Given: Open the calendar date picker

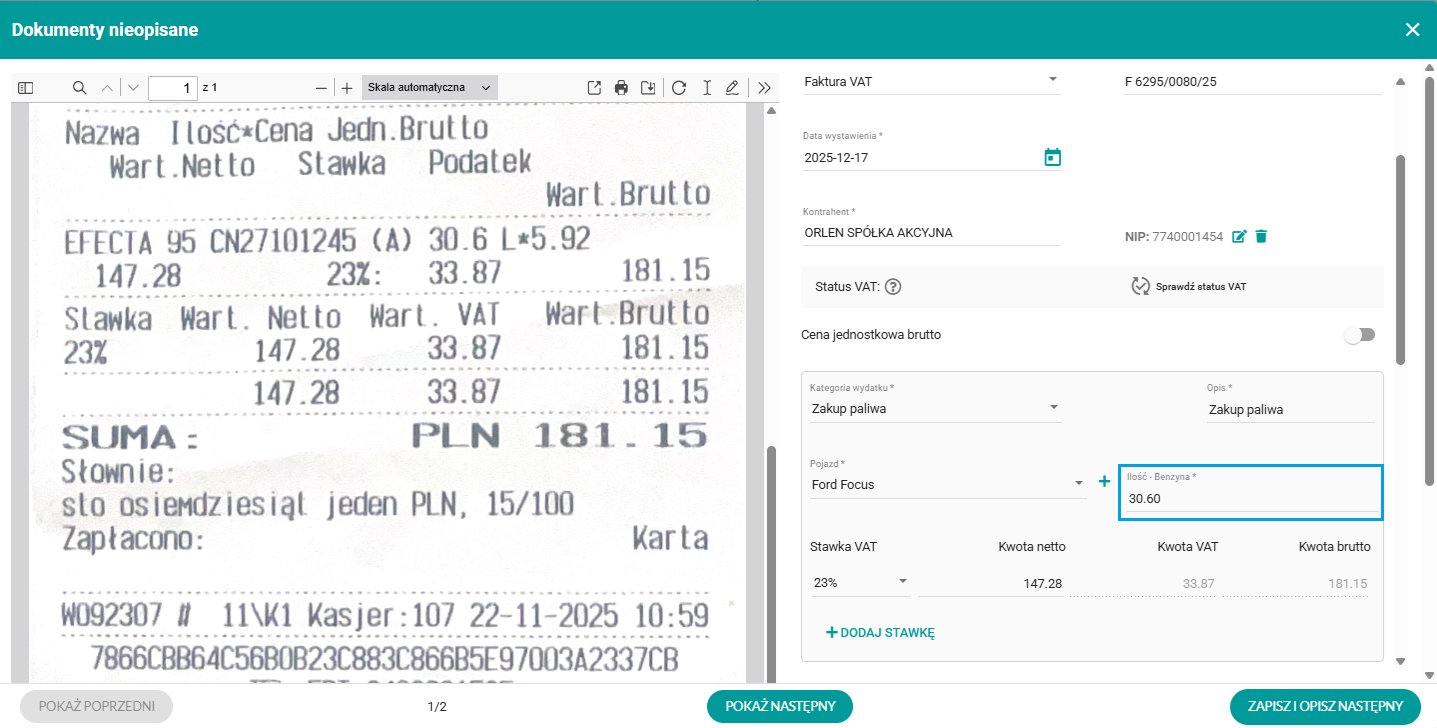Looking at the screenshot, I should (x=1052, y=157).
